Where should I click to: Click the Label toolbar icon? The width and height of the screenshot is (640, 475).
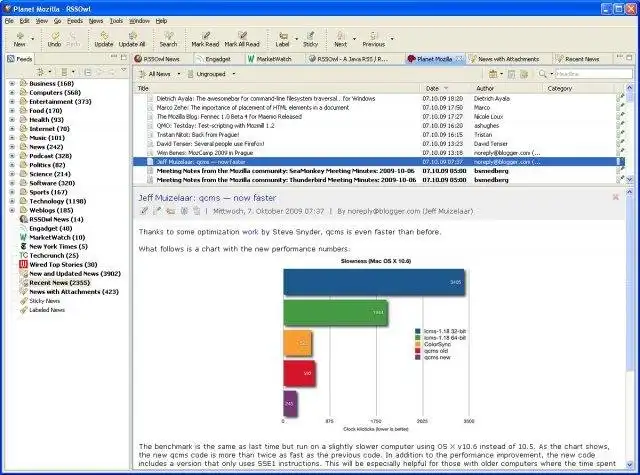(282, 36)
